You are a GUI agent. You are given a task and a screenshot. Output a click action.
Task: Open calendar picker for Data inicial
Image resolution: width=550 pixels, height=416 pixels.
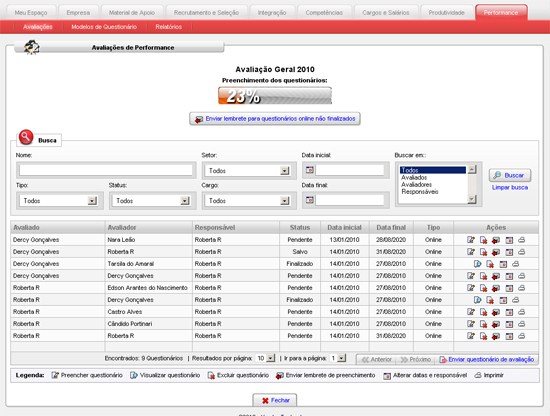310,170
